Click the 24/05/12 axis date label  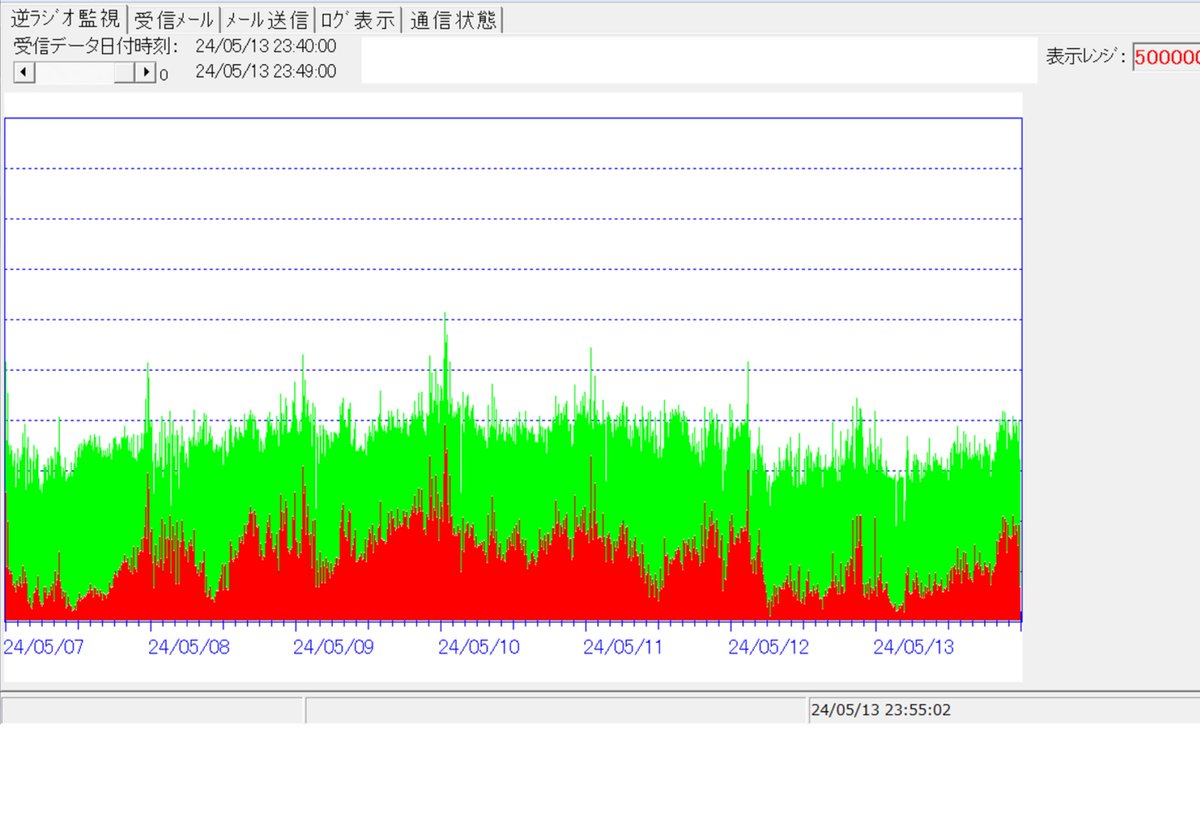click(x=769, y=647)
